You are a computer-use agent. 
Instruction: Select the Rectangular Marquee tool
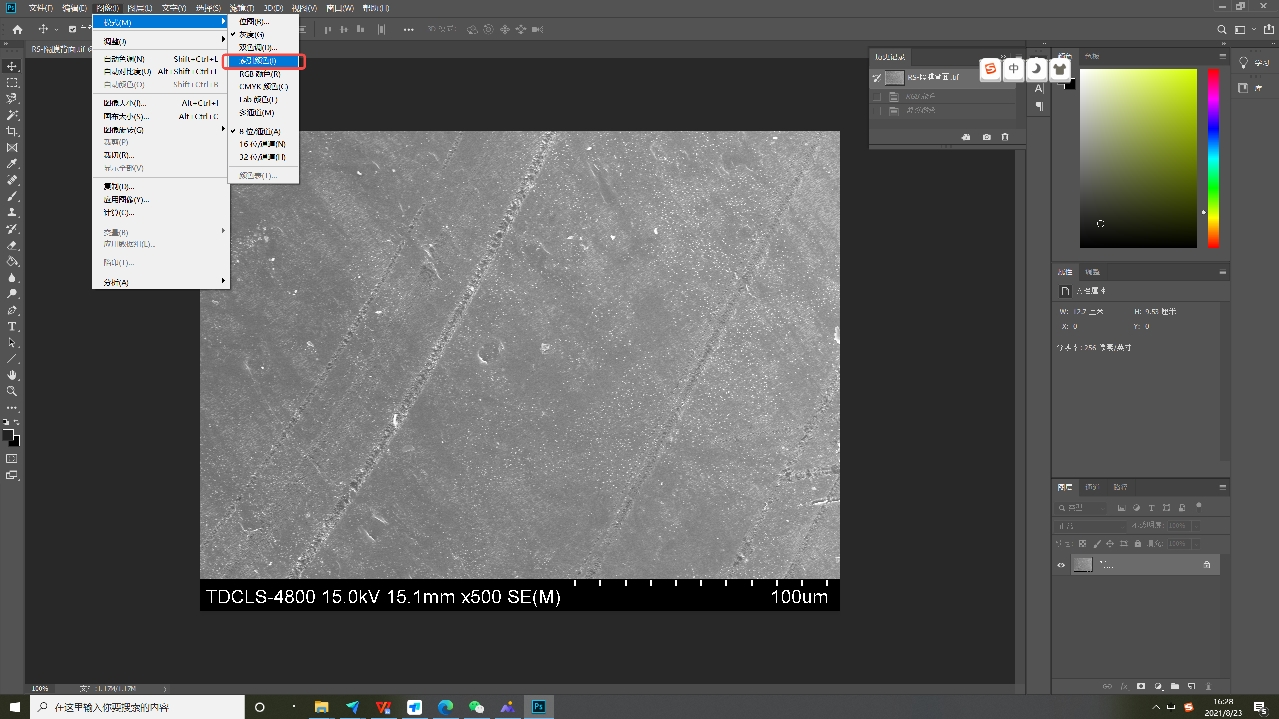point(12,82)
